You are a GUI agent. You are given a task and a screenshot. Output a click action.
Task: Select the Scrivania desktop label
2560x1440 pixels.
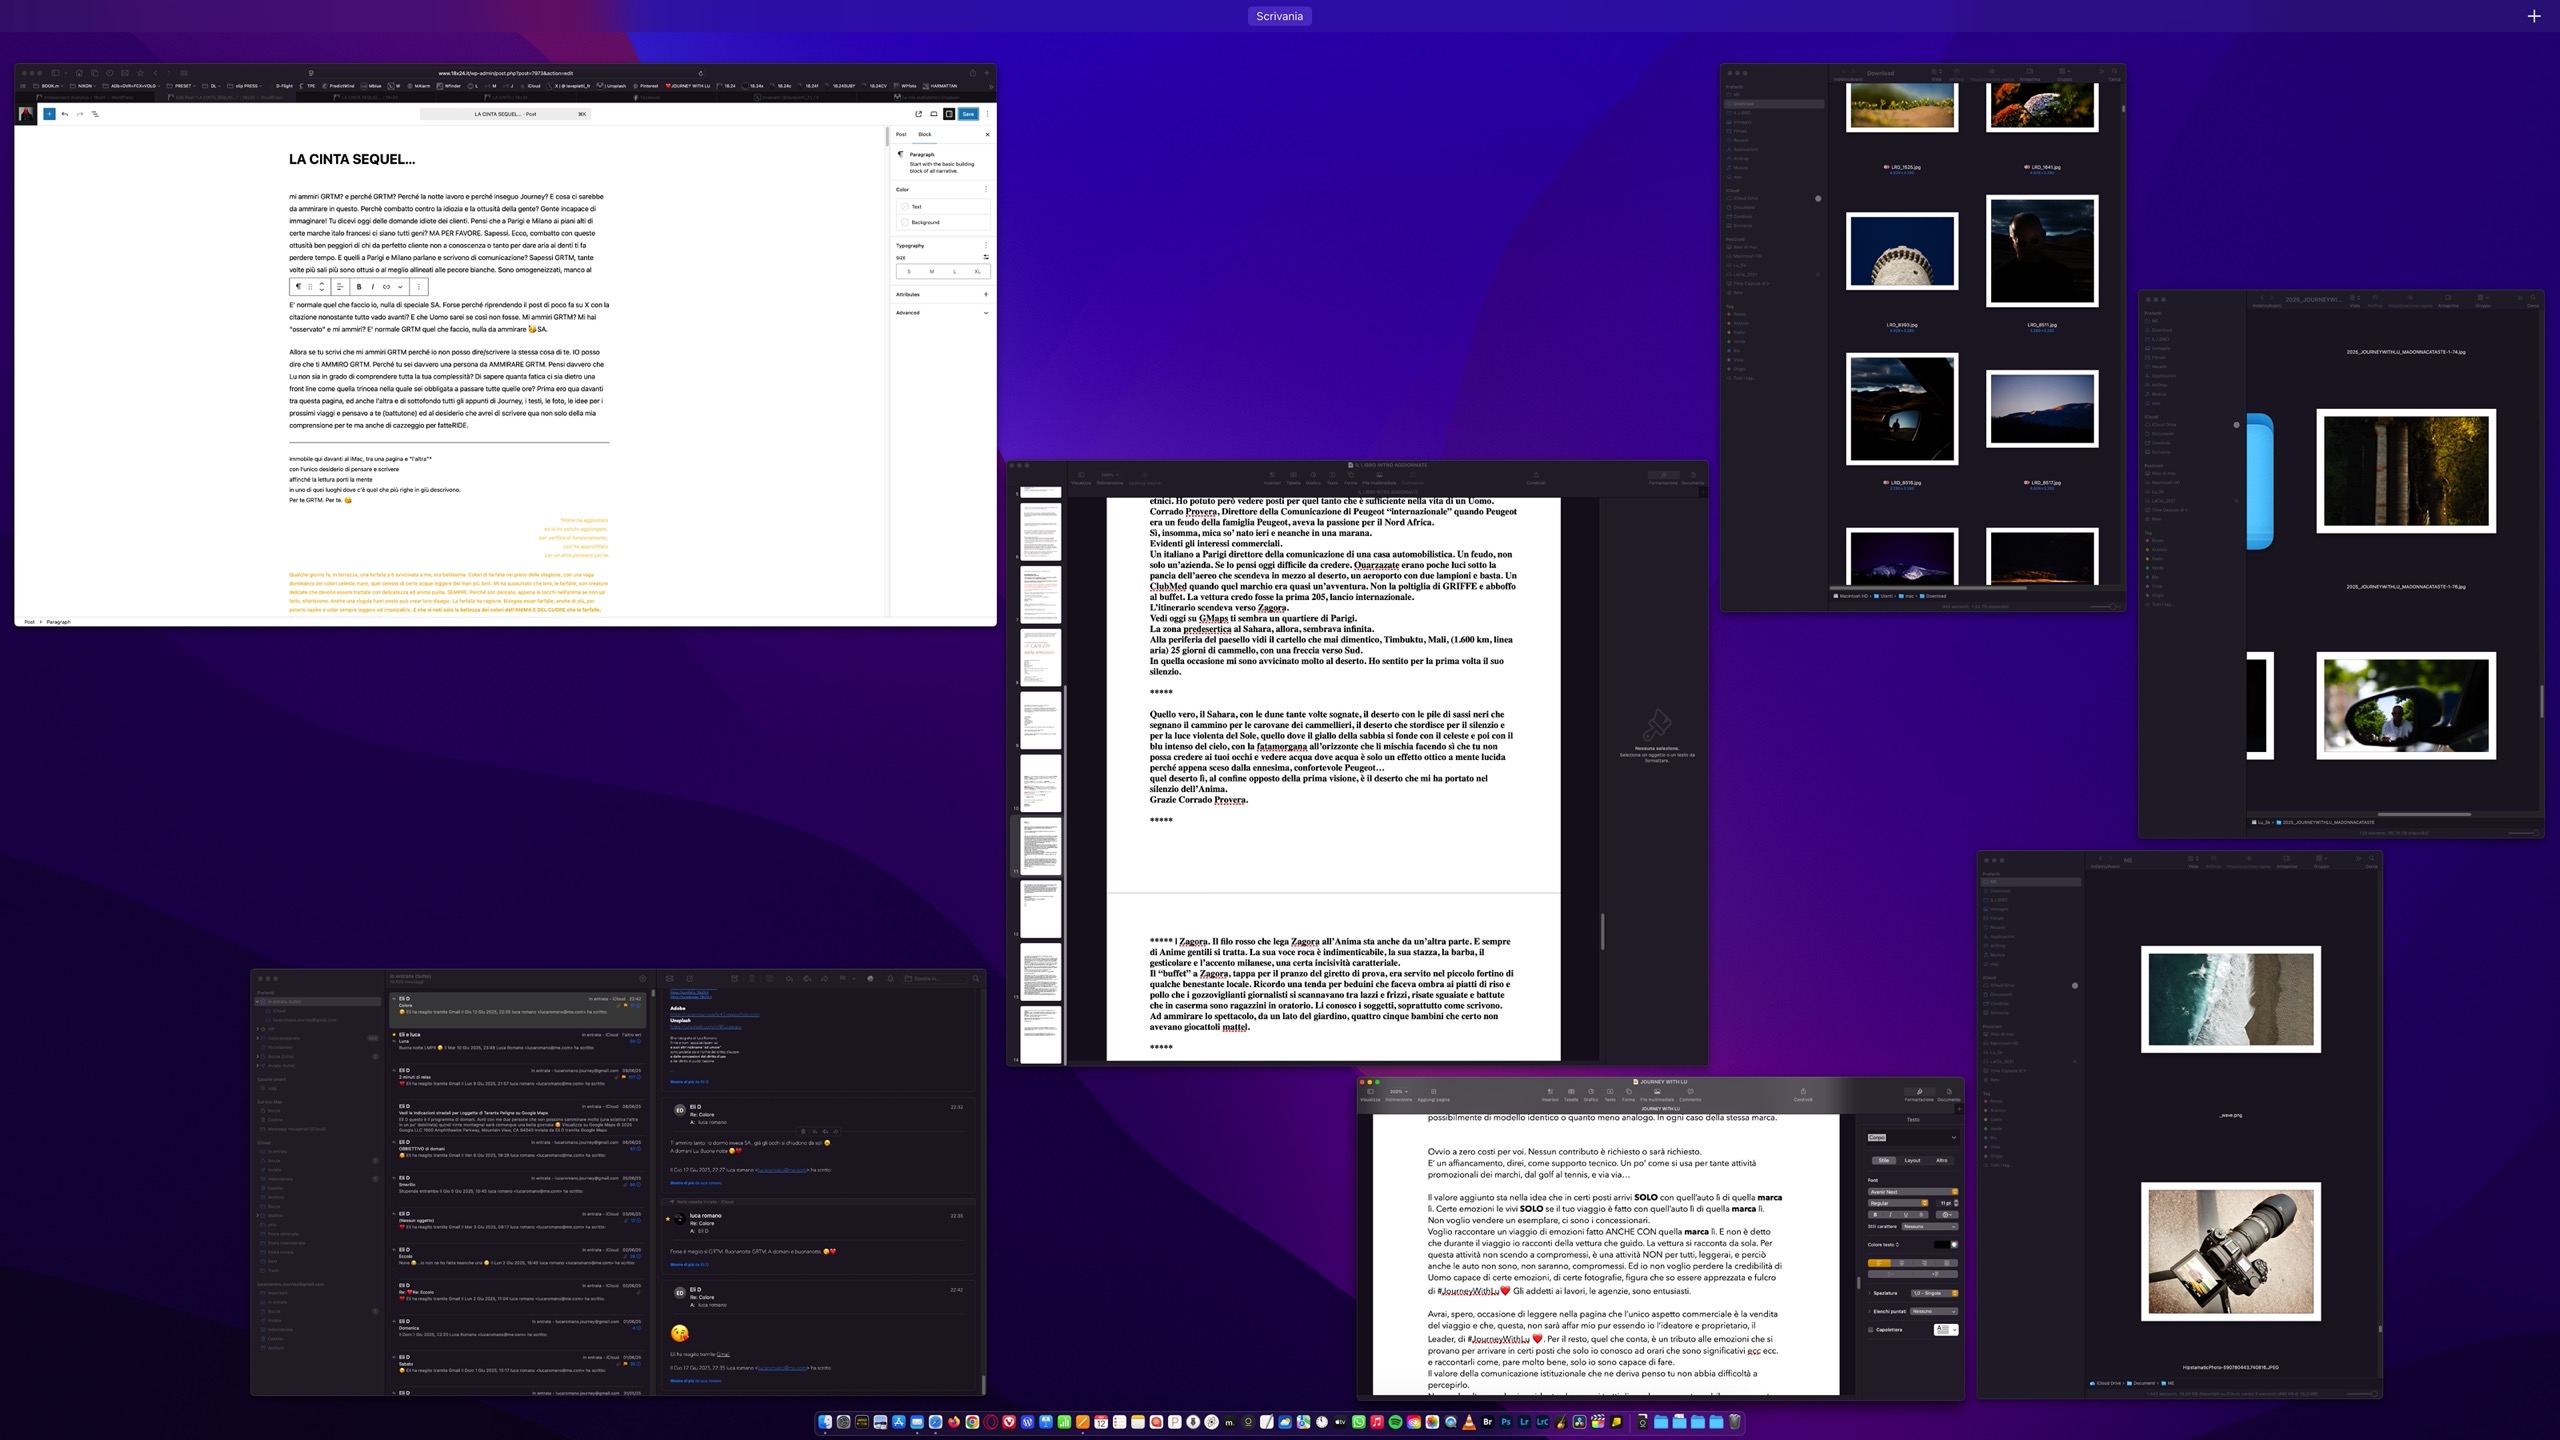[1279, 16]
